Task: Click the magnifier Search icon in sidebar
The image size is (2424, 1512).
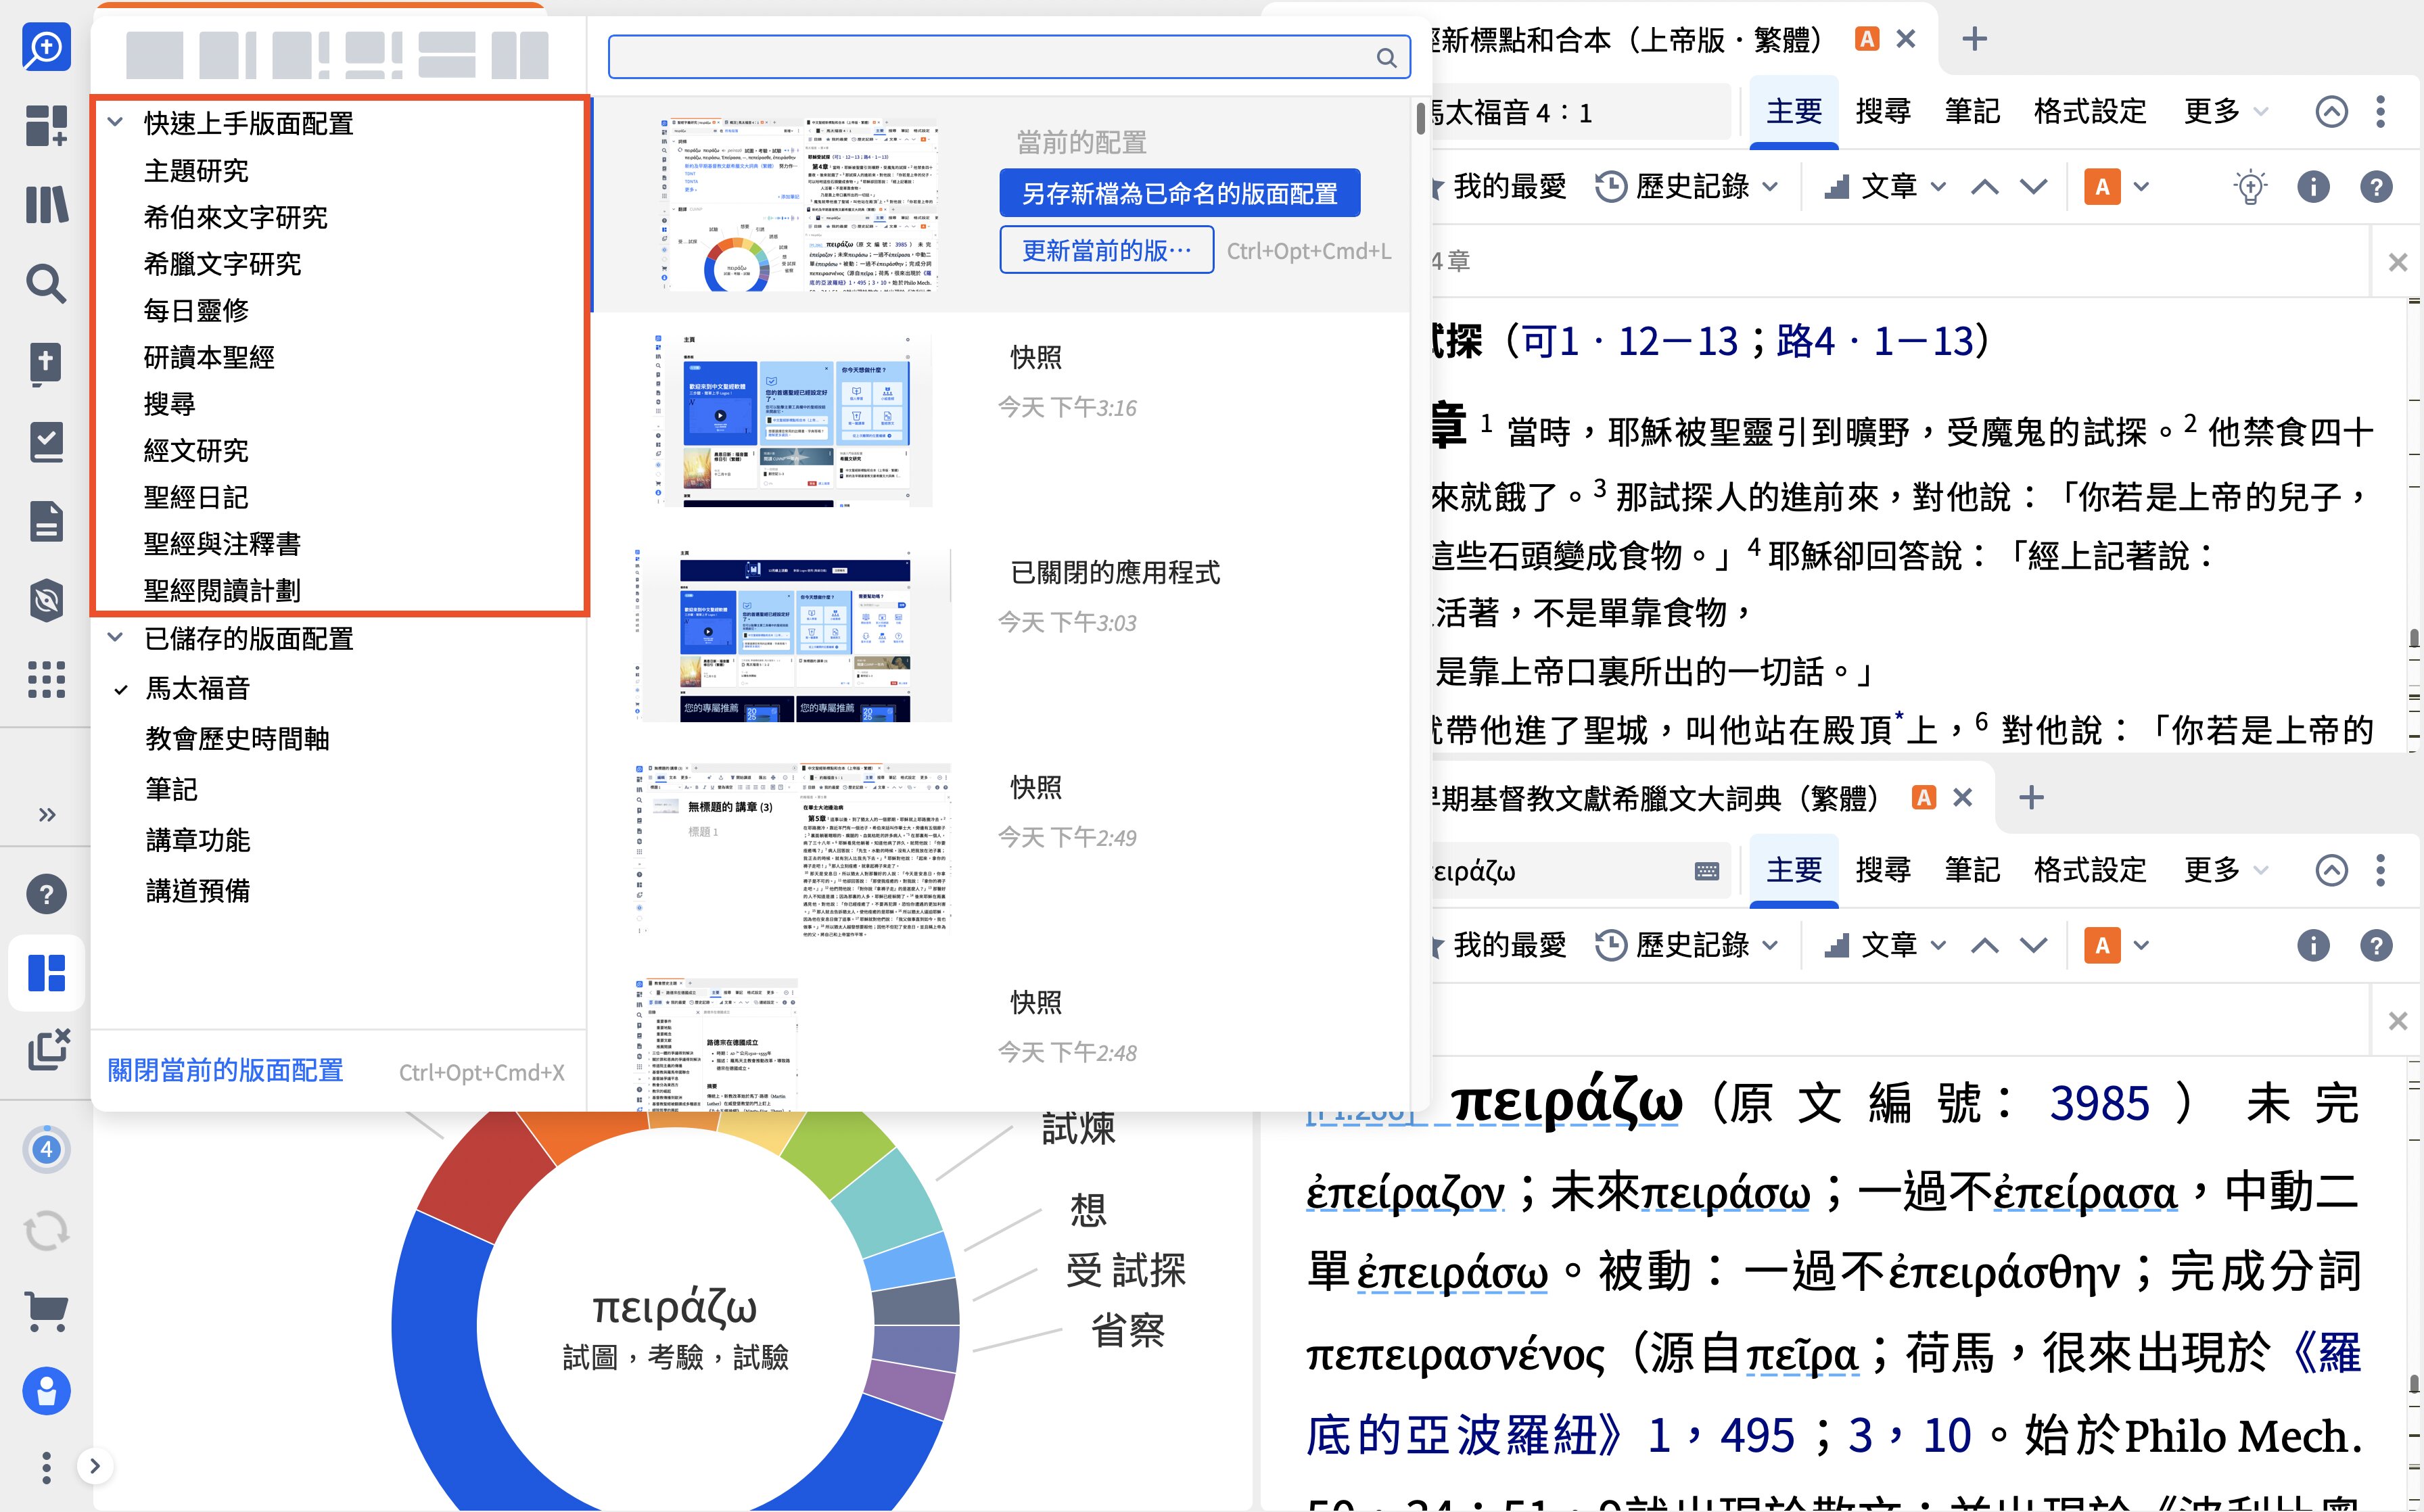Action: tap(46, 284)
